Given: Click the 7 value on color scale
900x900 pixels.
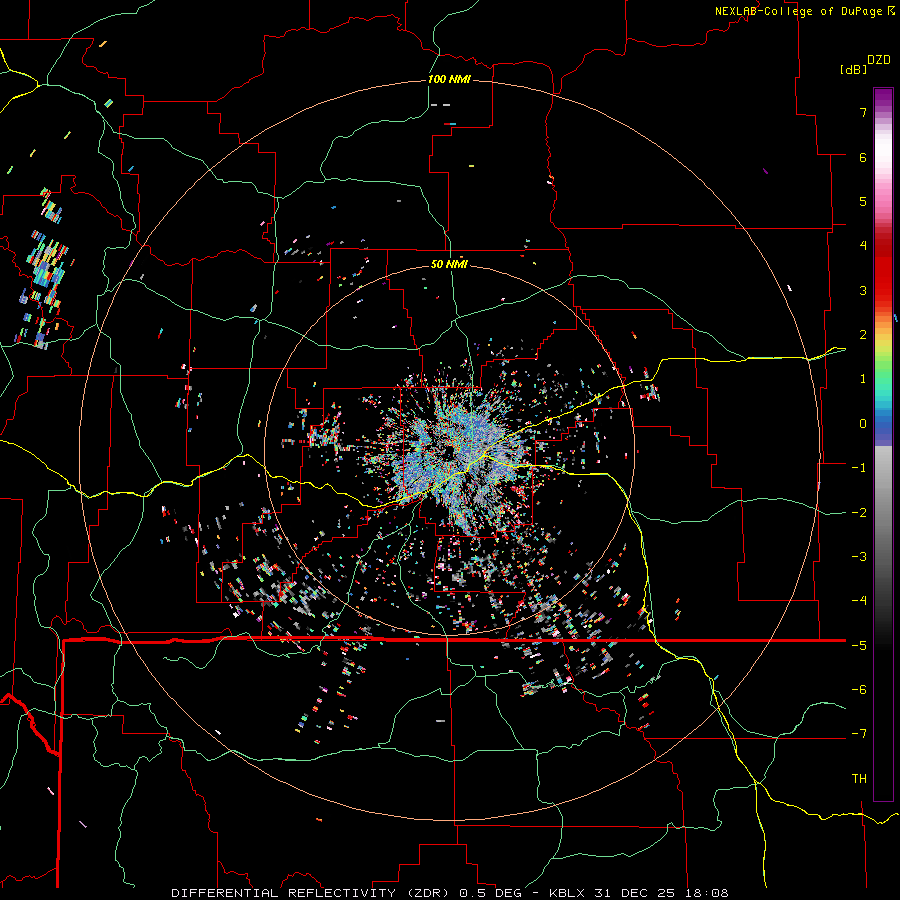Looking at the screenshot, I should pos(863,112).
